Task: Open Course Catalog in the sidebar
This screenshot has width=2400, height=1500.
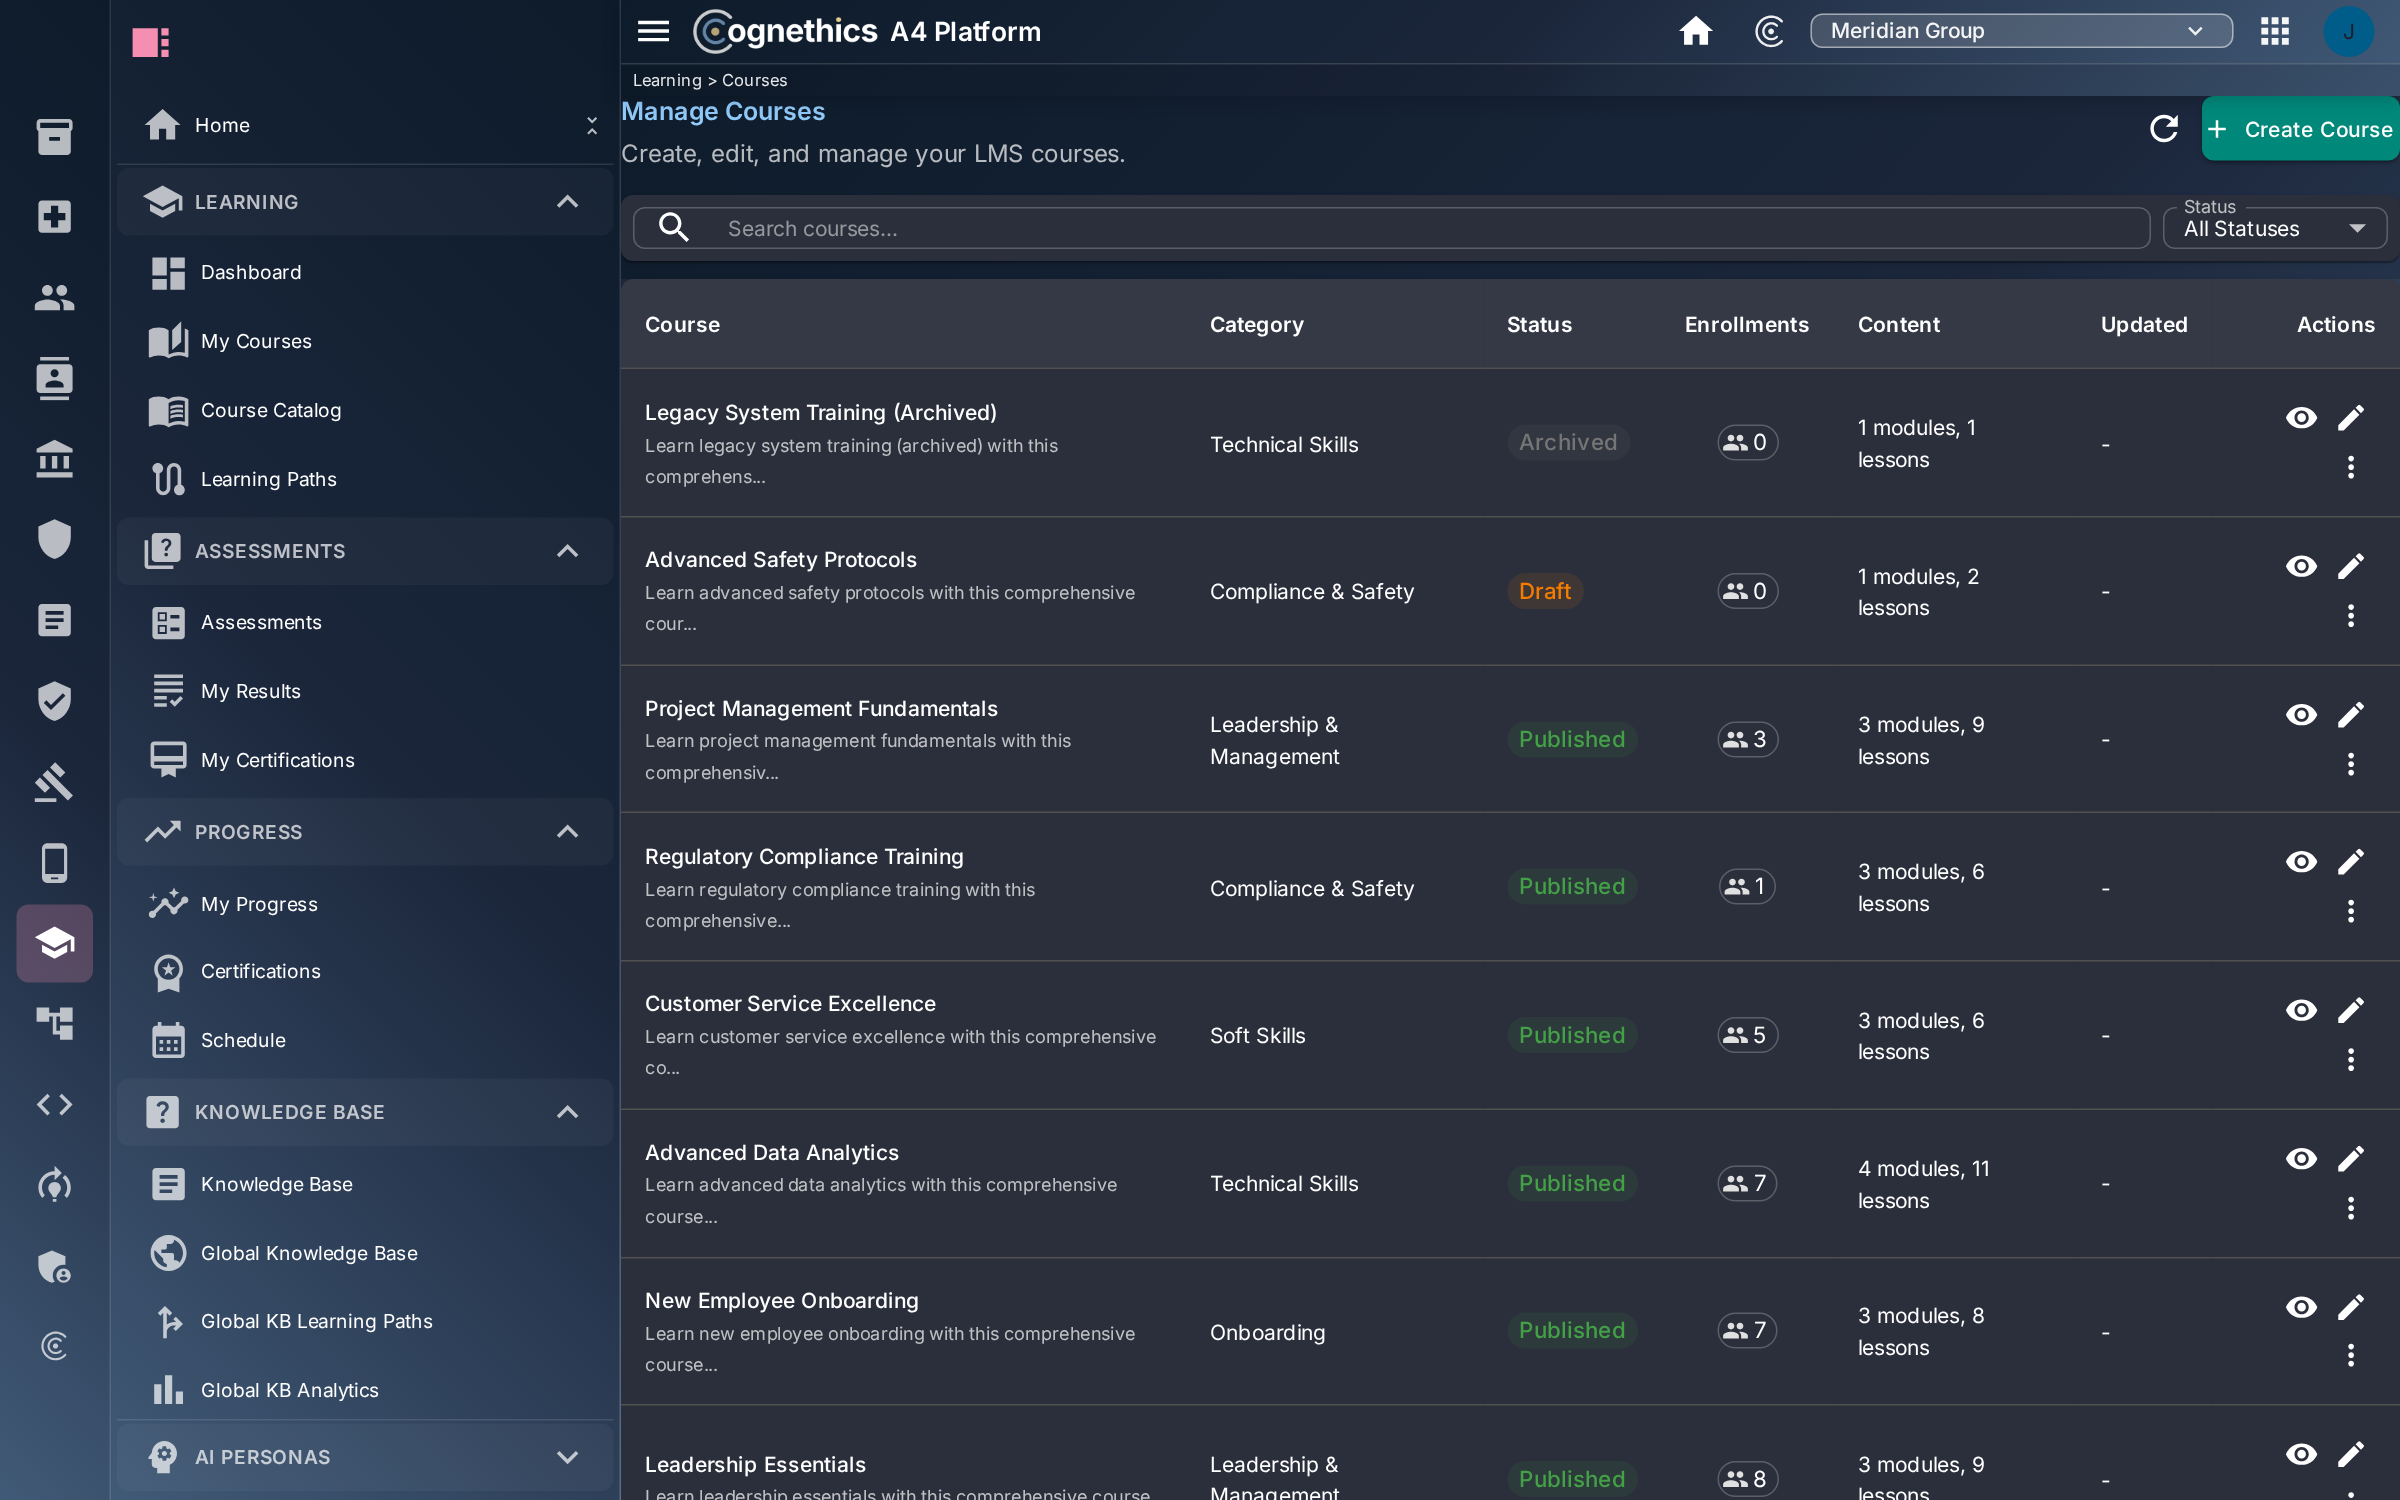Action: click(365, 410)
